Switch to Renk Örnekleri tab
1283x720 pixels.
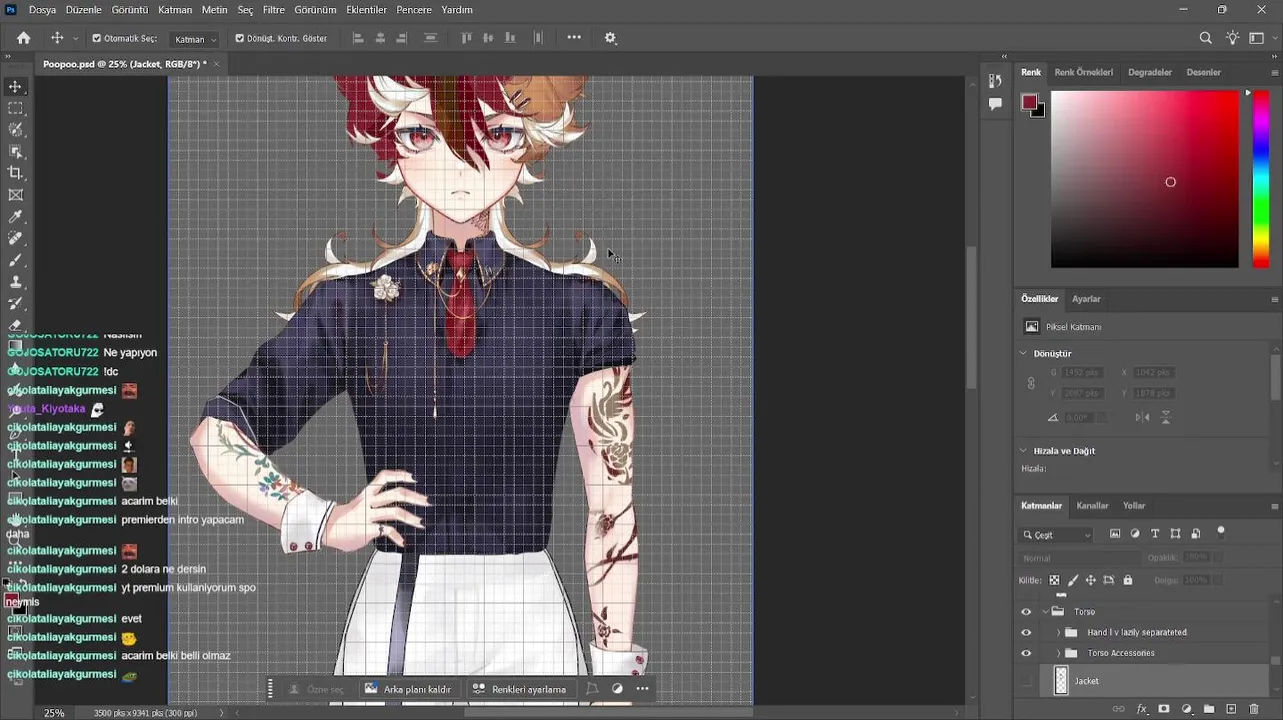pos(1083,72)
